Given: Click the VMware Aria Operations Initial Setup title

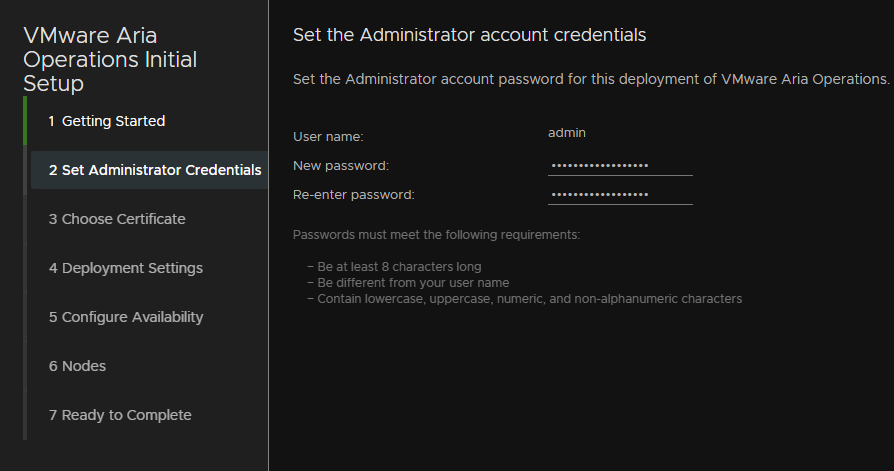Looking at the screenshot, I should coord(110,59).
